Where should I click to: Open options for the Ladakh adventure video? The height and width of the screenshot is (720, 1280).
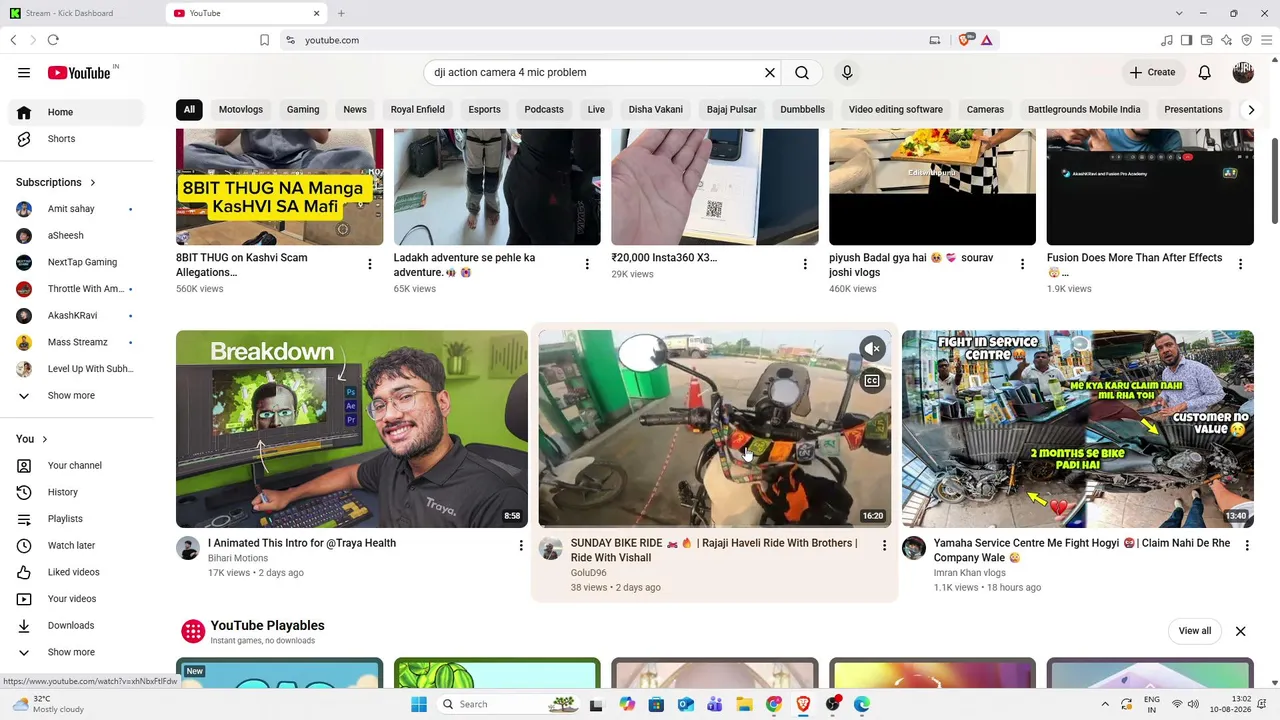[x=587, y=264]
